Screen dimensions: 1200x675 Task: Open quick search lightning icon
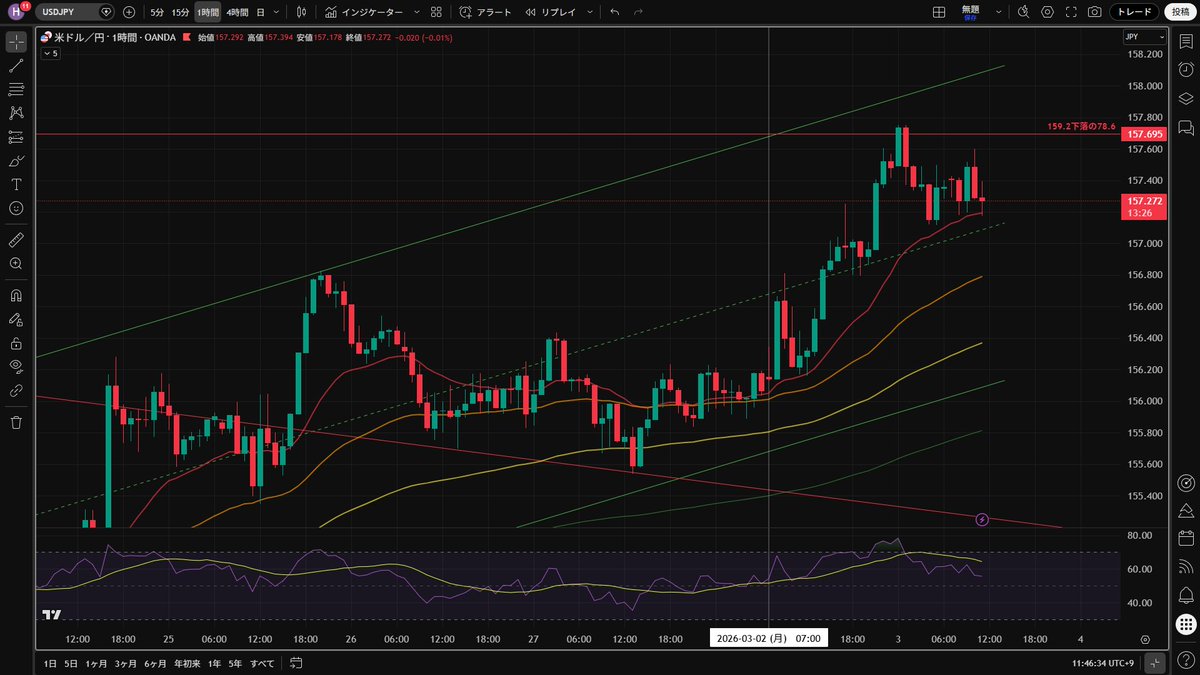(1023, 12)
